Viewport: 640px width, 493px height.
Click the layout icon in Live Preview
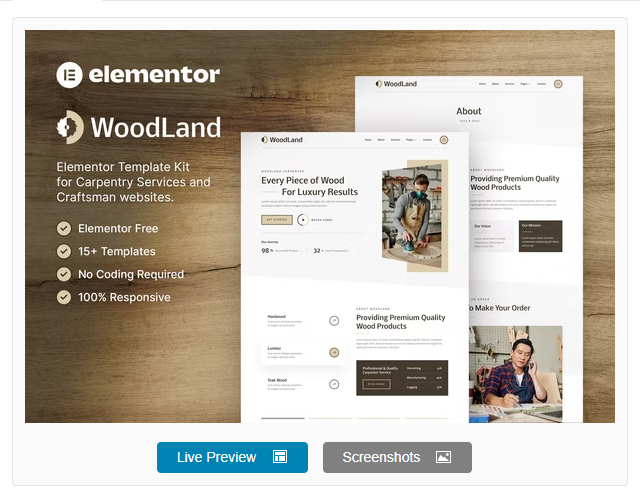coord(280,457)
